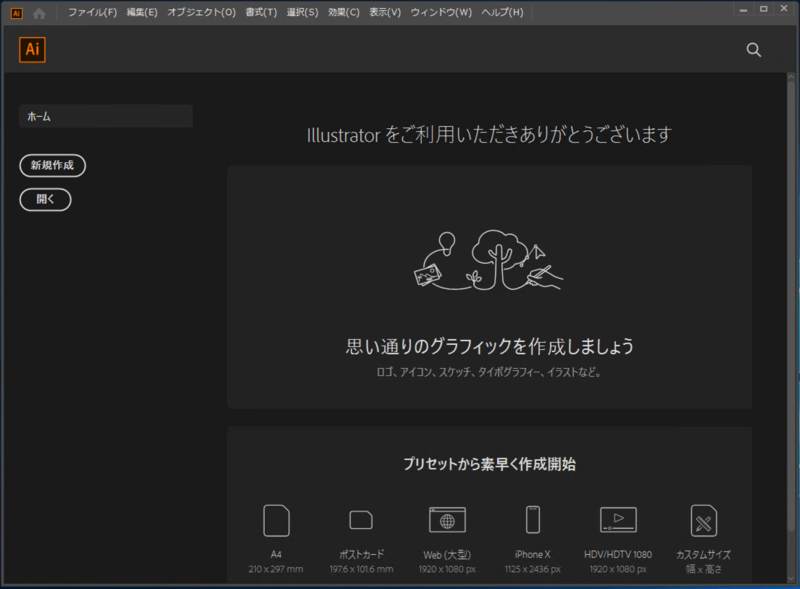Minimize the Illustrator window
This screenshot has height=589, width=800.
743,9
